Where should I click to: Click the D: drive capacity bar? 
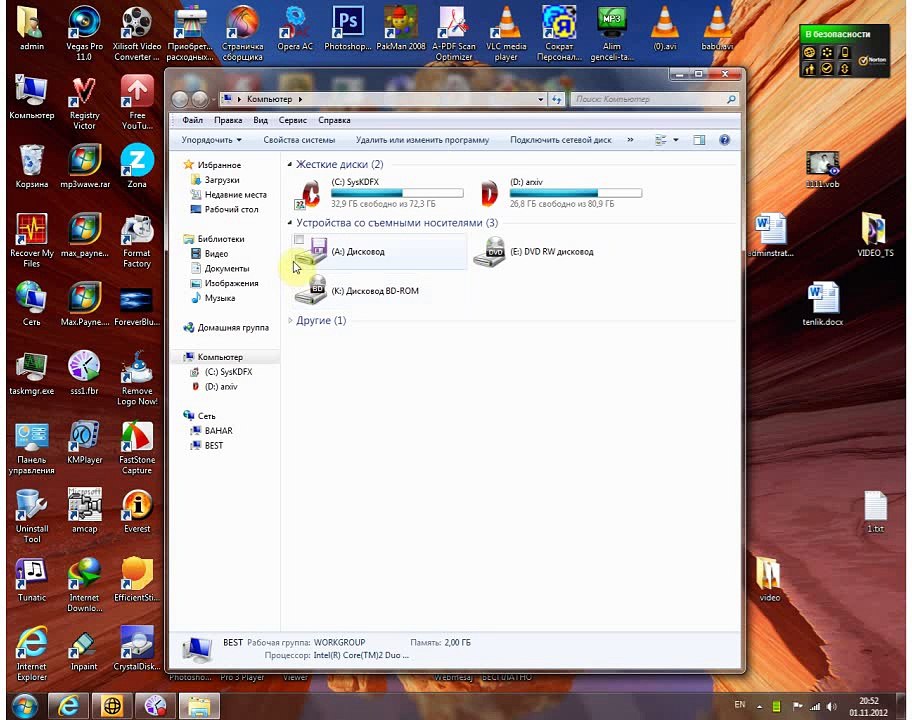576,193
